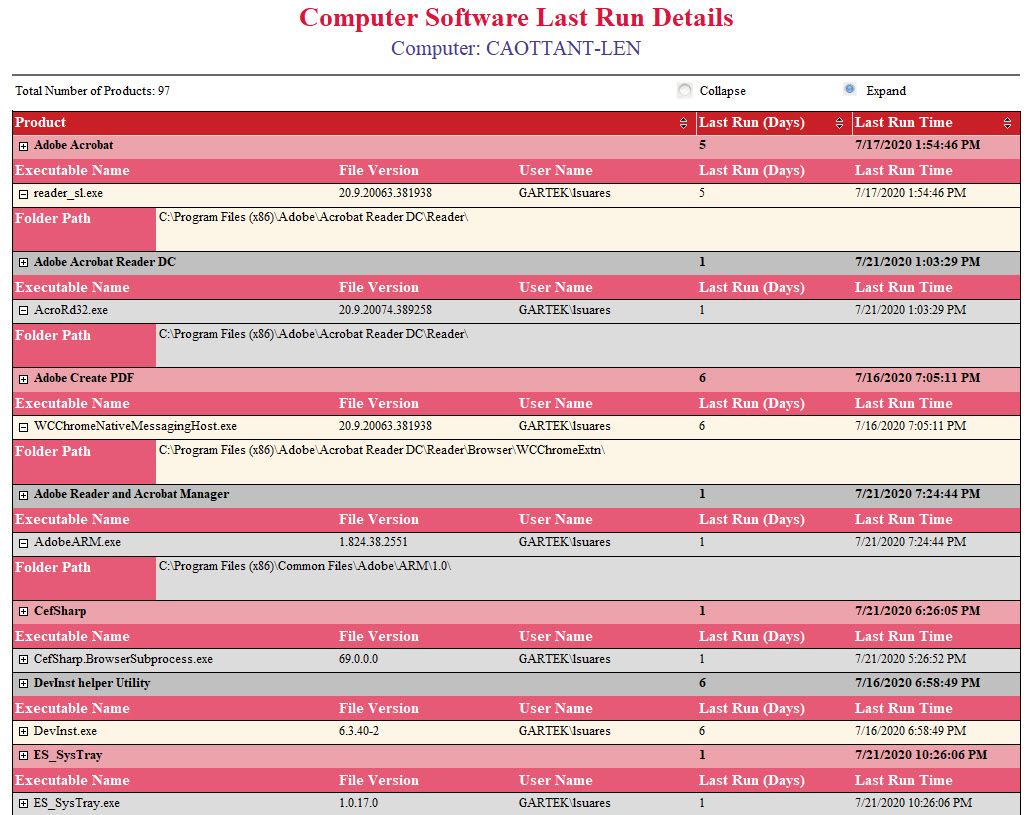Expand the DevInst helper Utility row

(23, 683)
